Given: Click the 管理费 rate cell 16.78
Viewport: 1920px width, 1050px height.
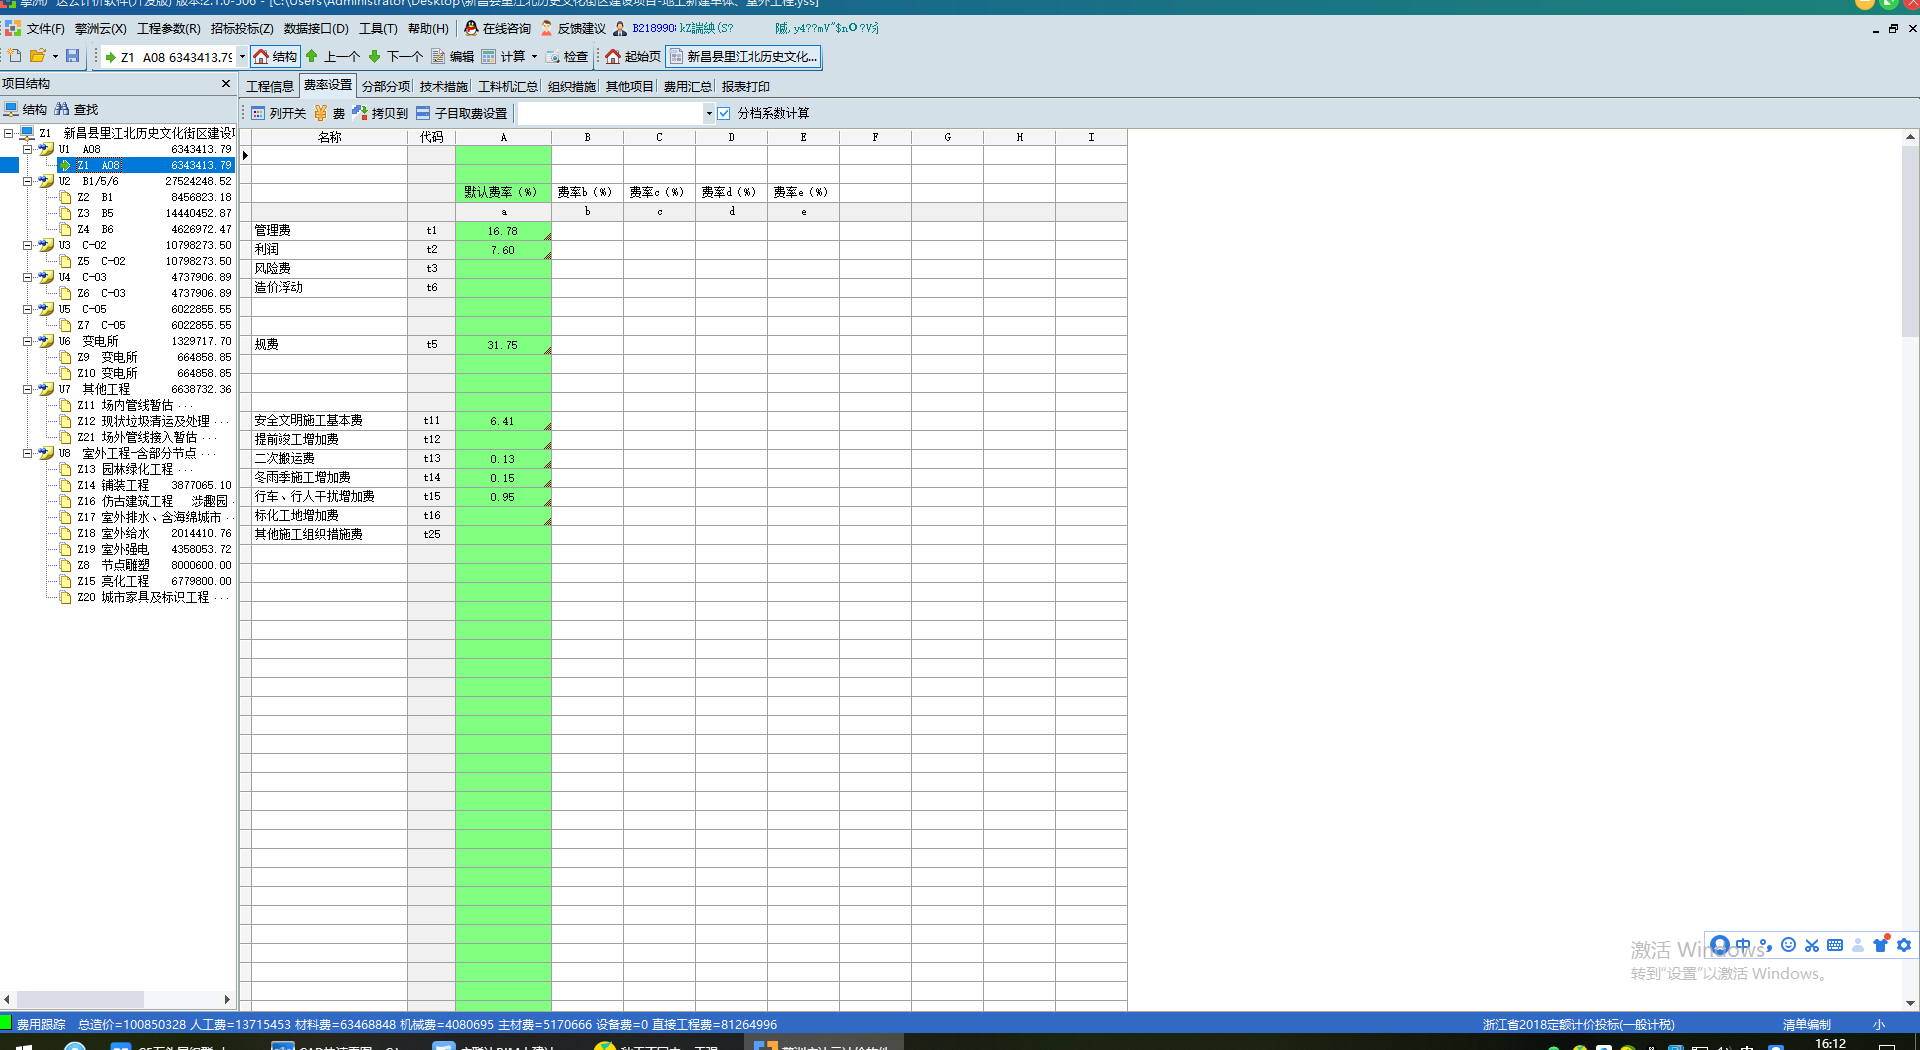Looking at the screenshot, I should 503,231.
